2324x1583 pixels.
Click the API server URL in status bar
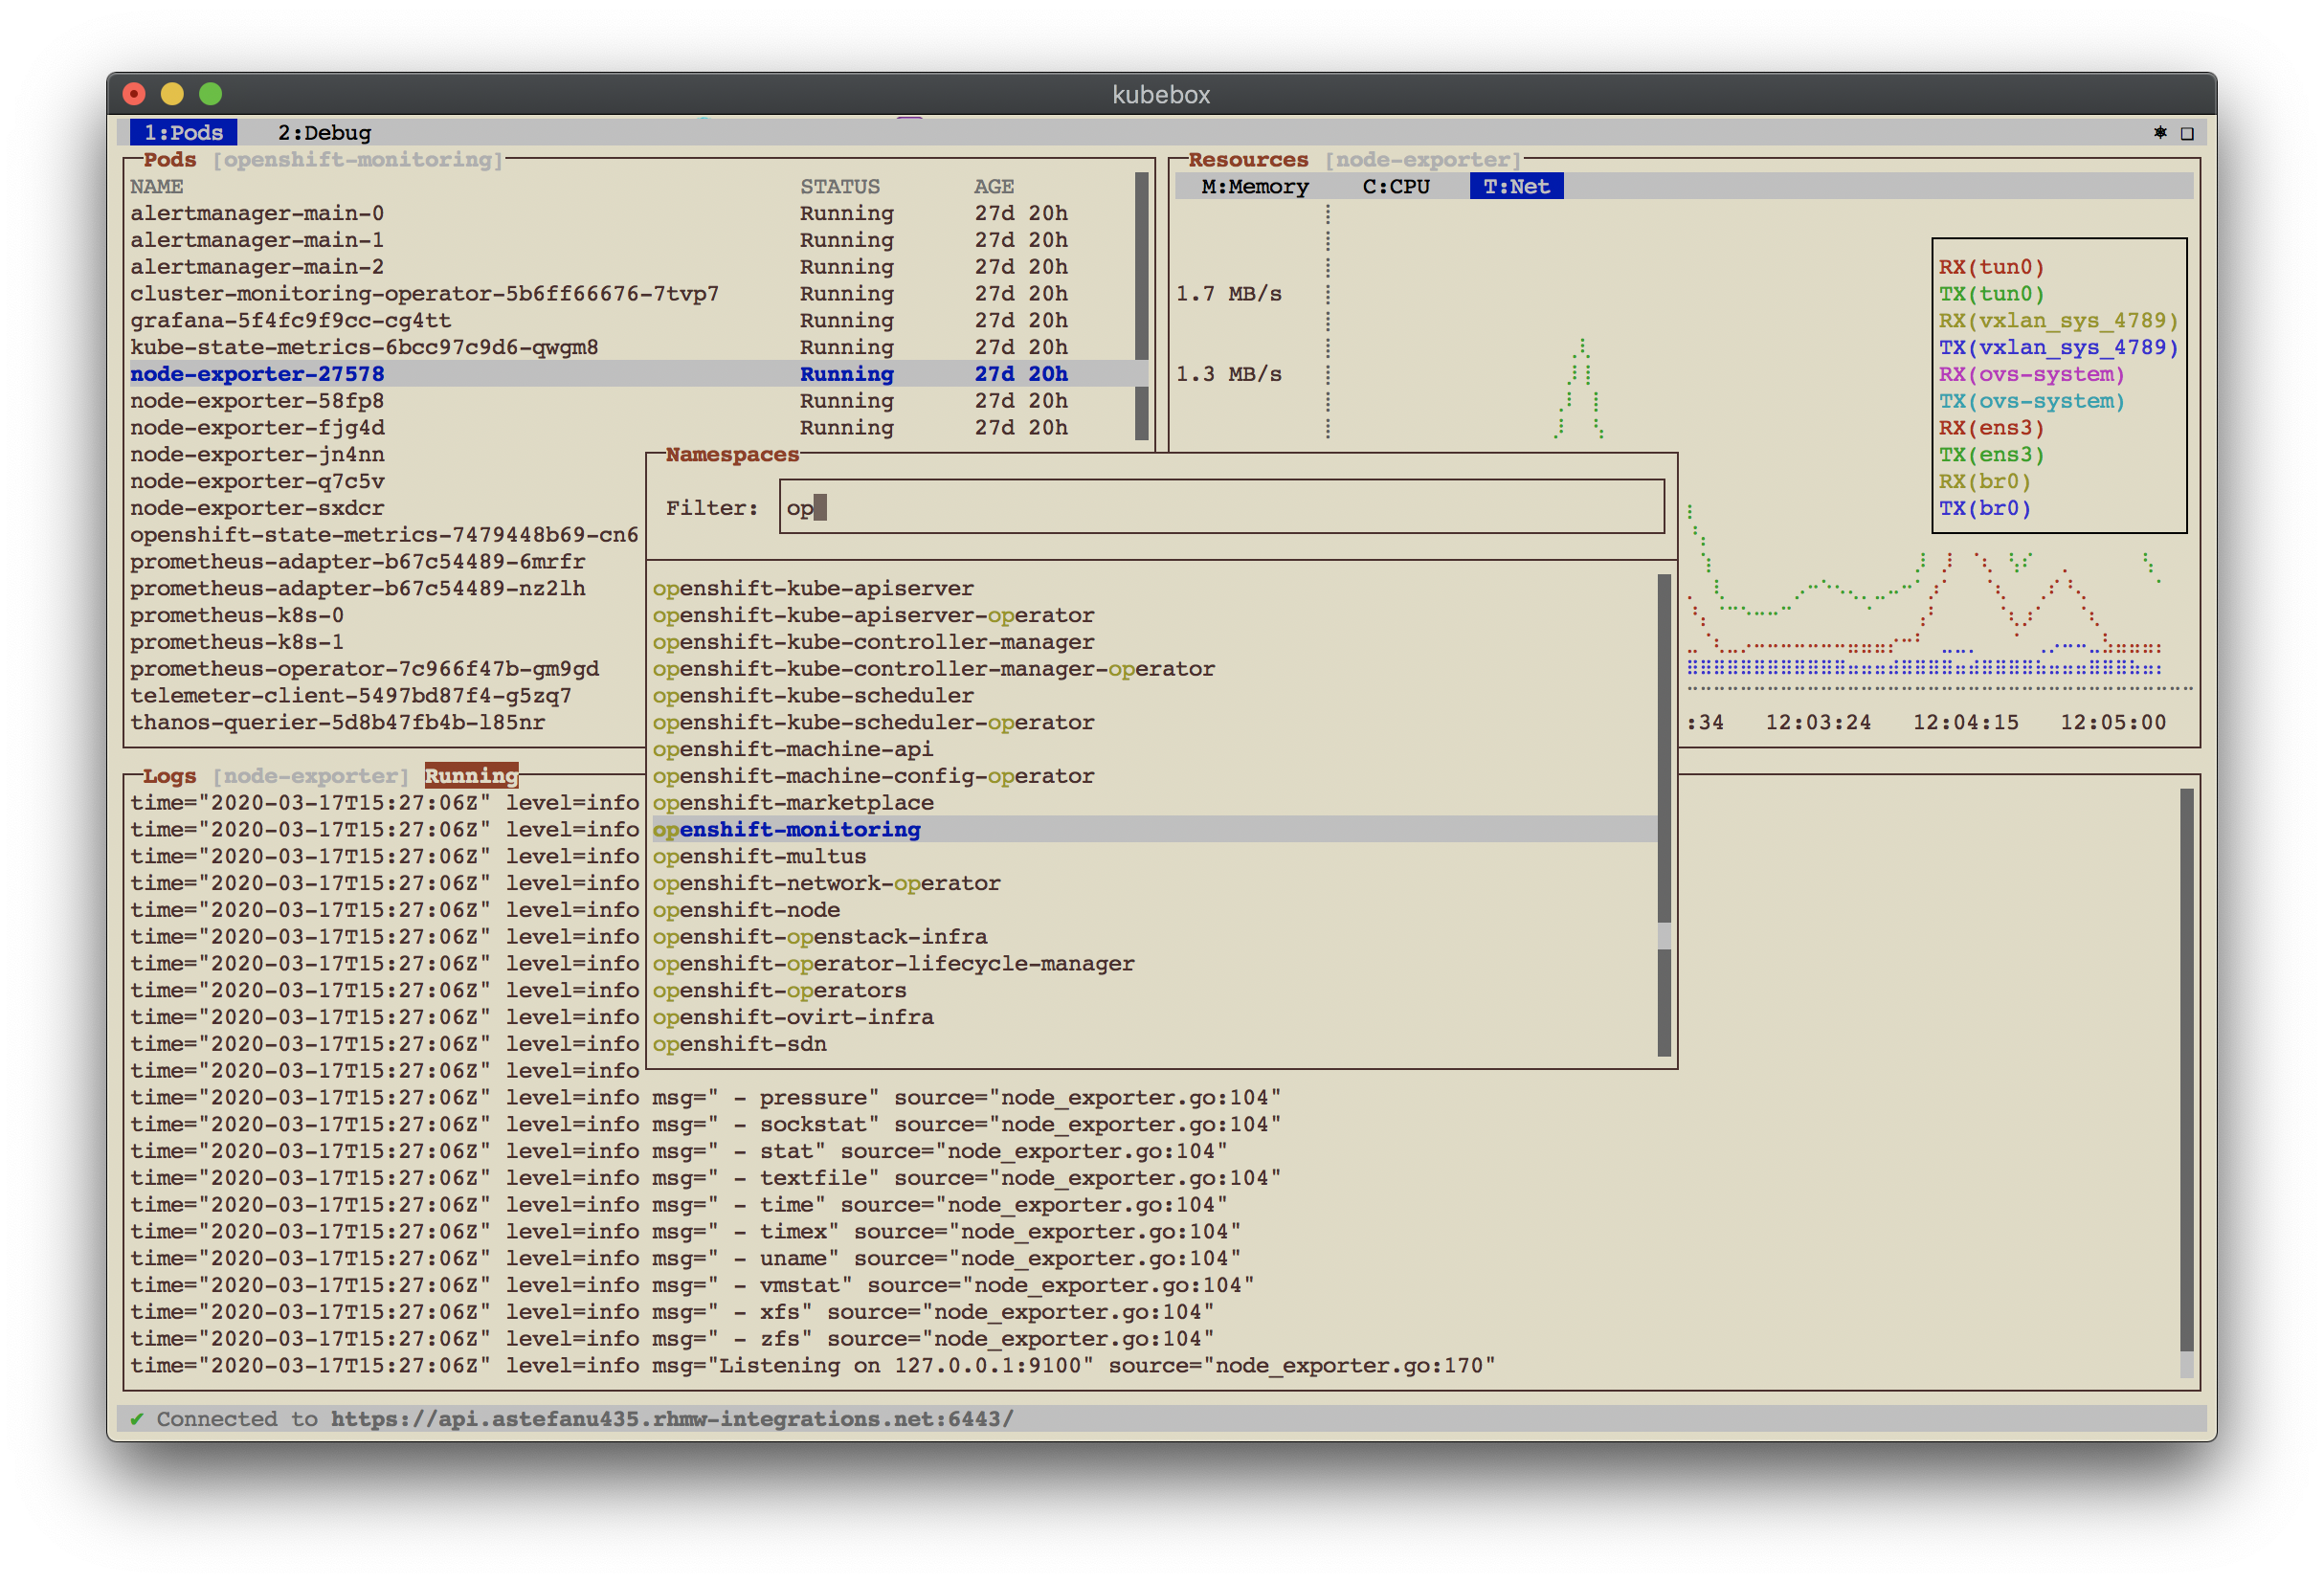pos(672,1418)
